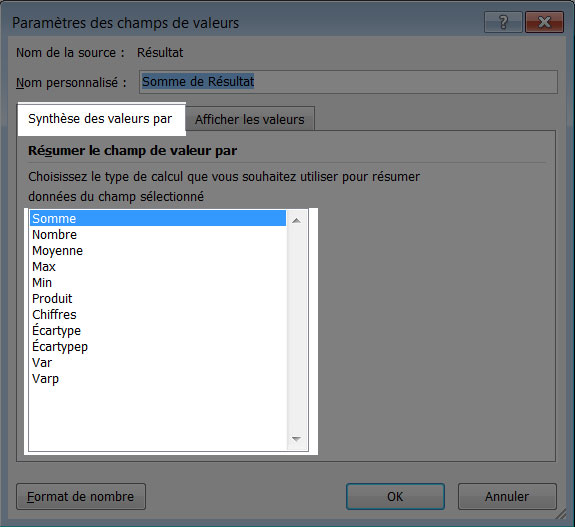Screen dimensions: 575x527
Task: Open Format de nombre settings
Action: click(81, 497)
